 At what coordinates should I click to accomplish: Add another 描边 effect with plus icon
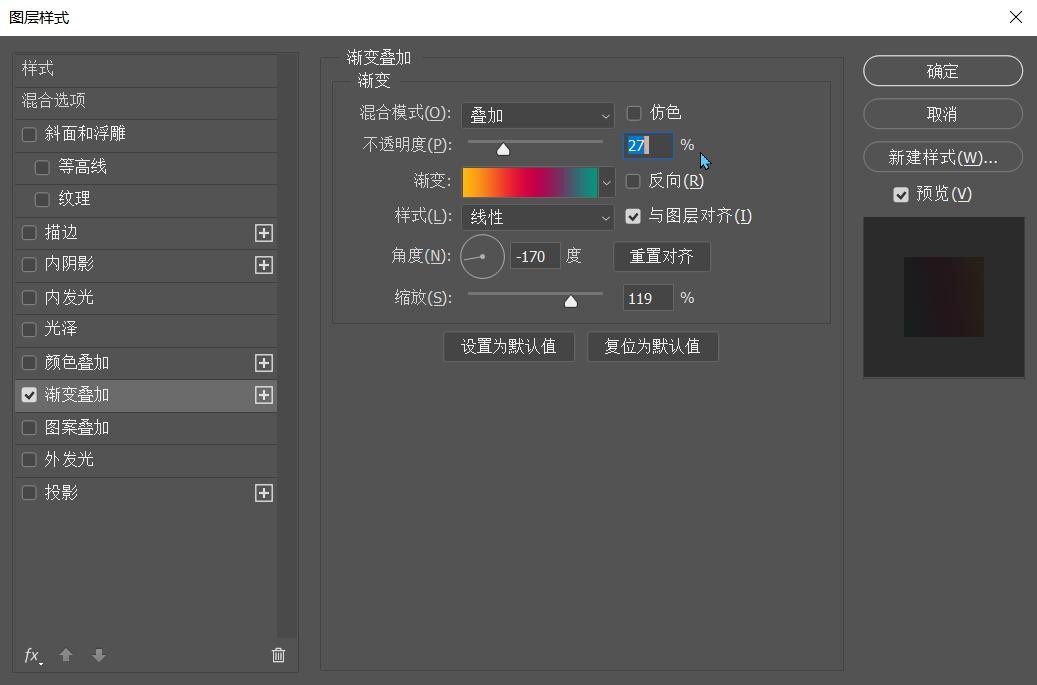(263, 233)
